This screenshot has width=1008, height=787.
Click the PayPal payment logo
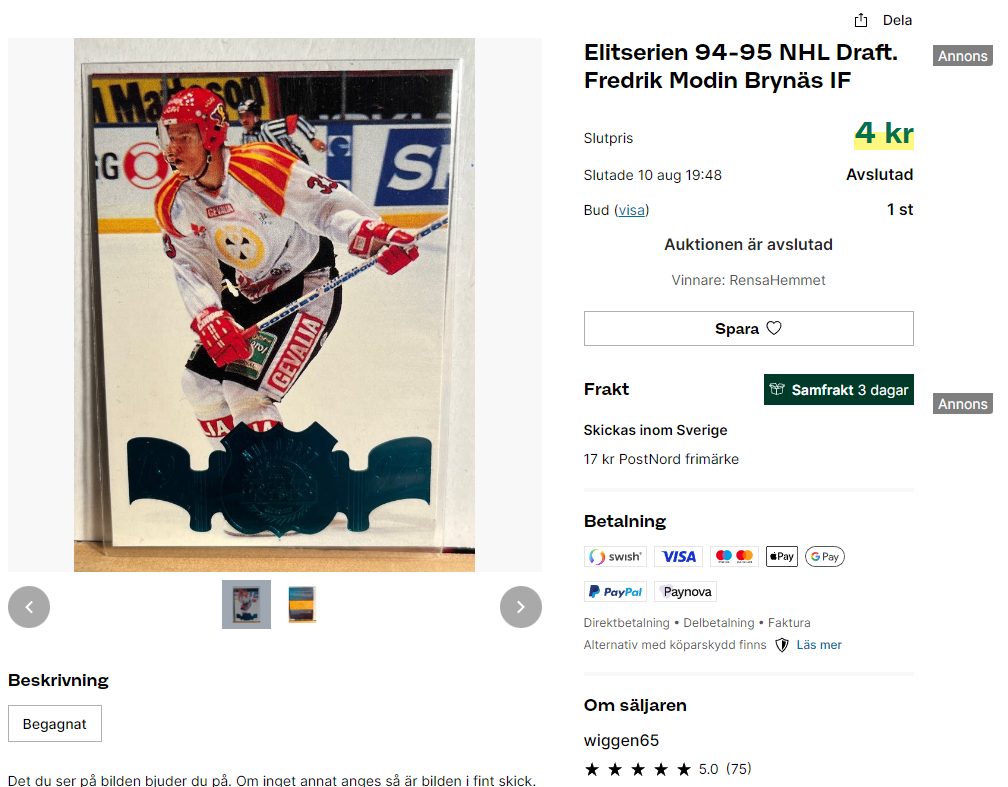[615, 592]
